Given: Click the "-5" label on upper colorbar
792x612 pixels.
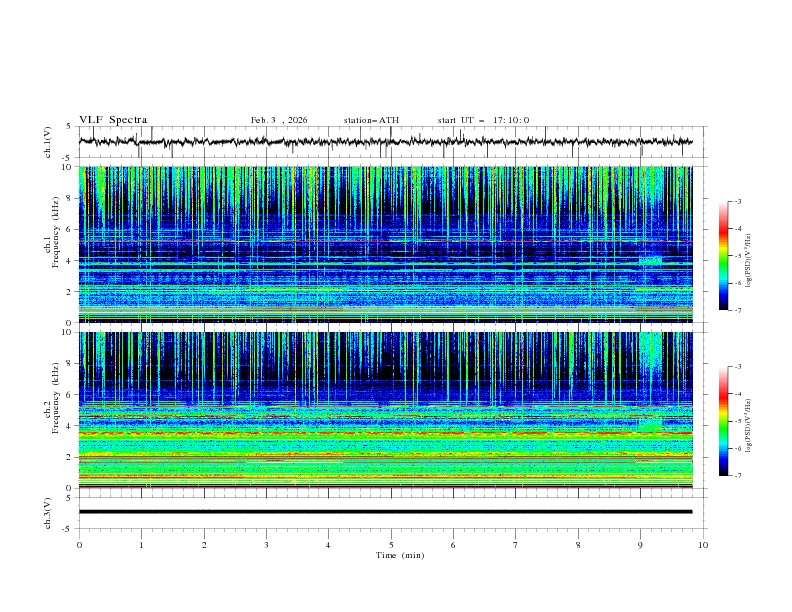Looking at the screenshot, I should click(737, 256).
